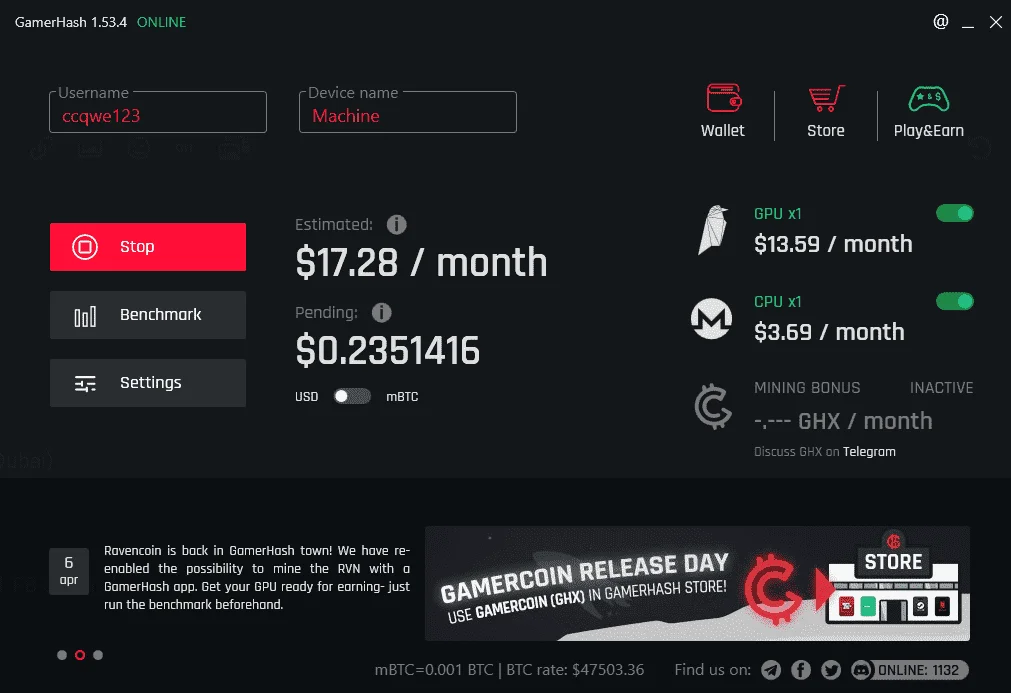This screenshot has width=1011, height=693.
Task: Click the GHX / month bonus value
Action: click(x=843, y=421)
